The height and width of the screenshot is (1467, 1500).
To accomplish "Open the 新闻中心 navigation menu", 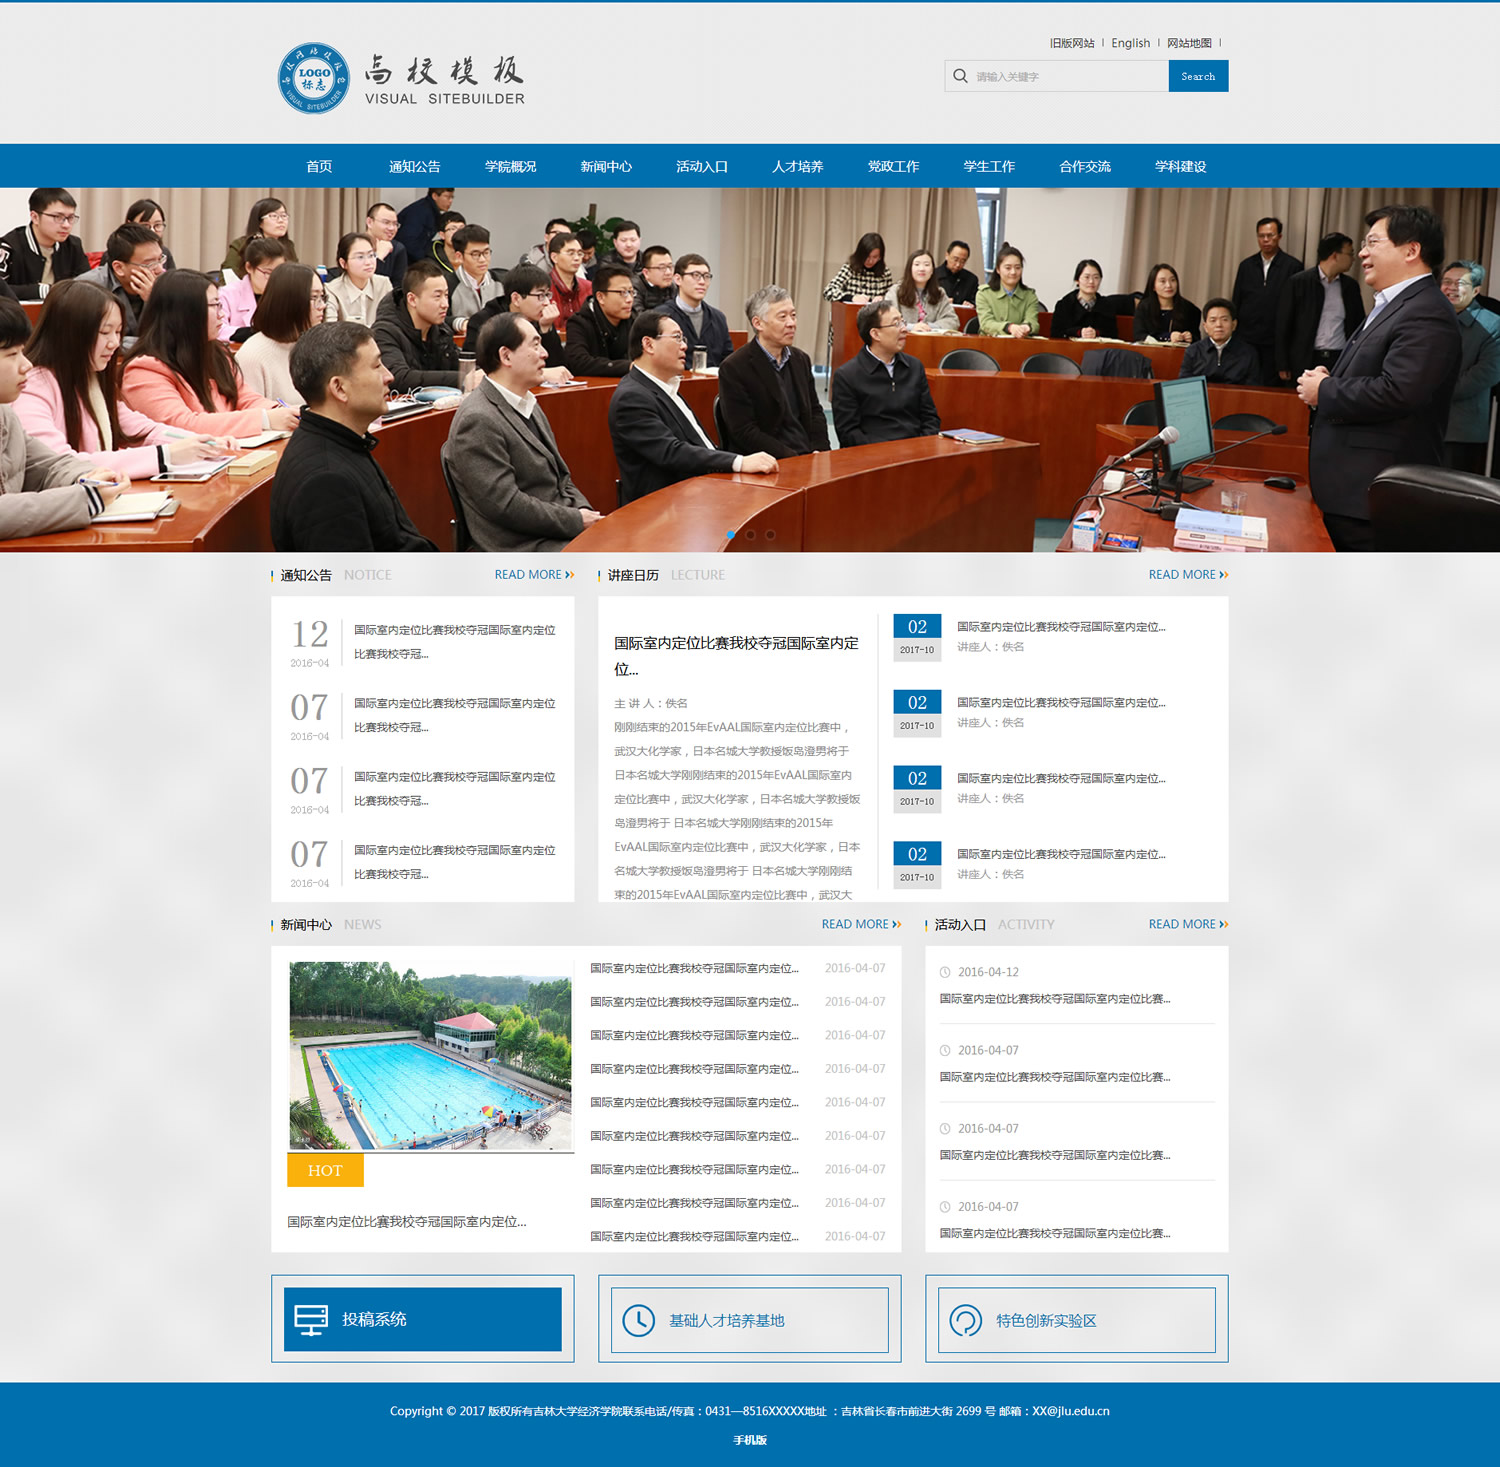I will coord(606,166).
